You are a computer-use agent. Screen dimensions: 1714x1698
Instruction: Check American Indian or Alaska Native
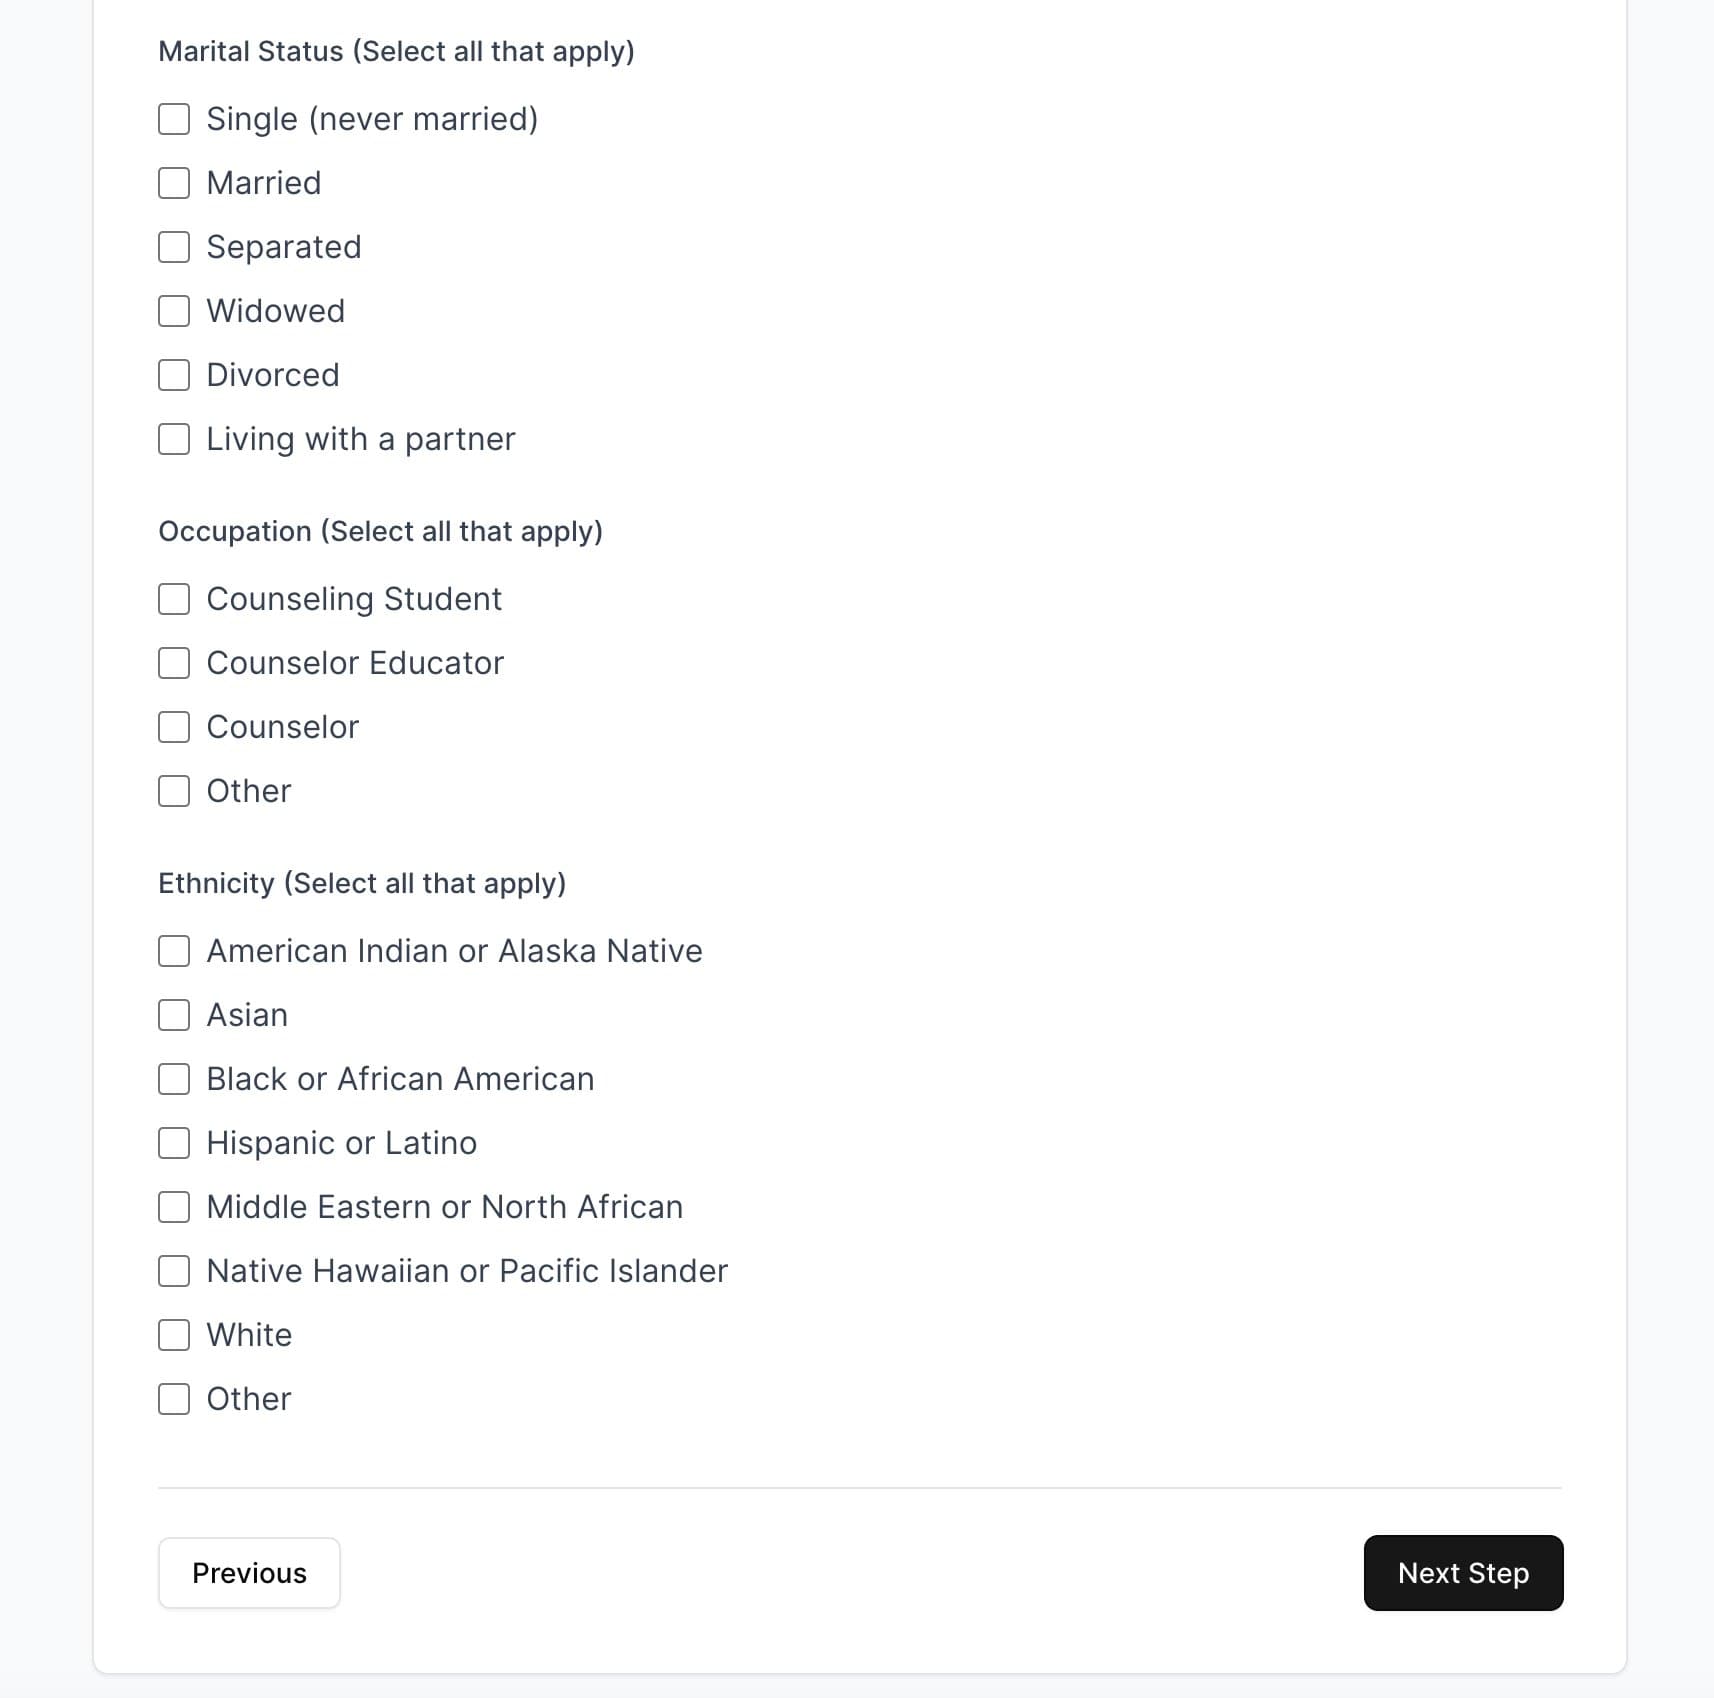[174, 951]
